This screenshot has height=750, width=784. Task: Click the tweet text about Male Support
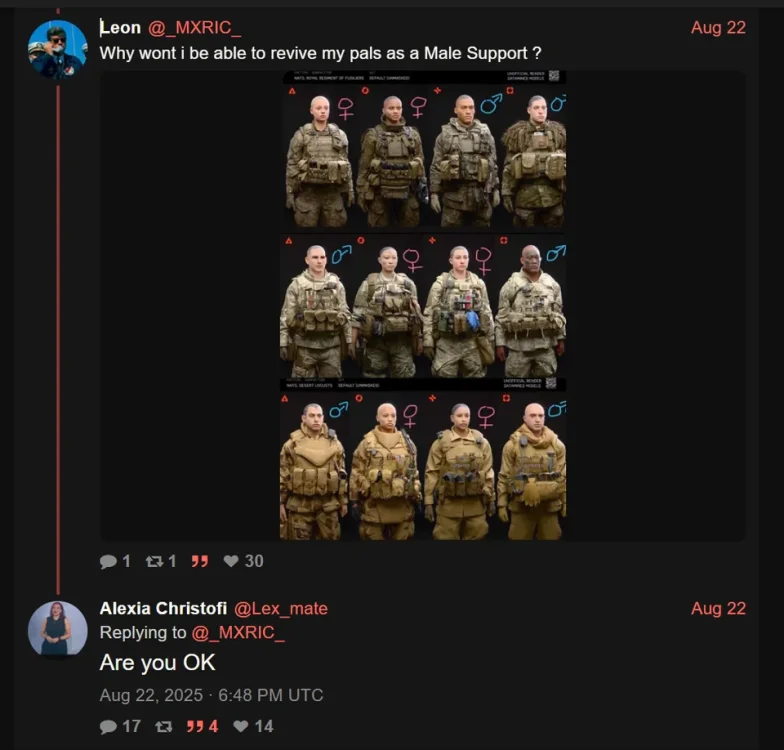[x=320, y=54]
